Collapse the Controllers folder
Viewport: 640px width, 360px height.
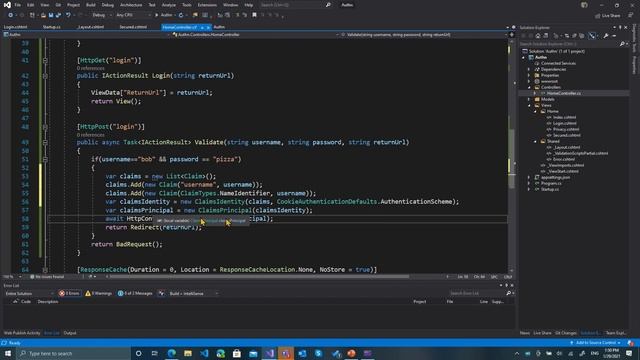(529, 87)
